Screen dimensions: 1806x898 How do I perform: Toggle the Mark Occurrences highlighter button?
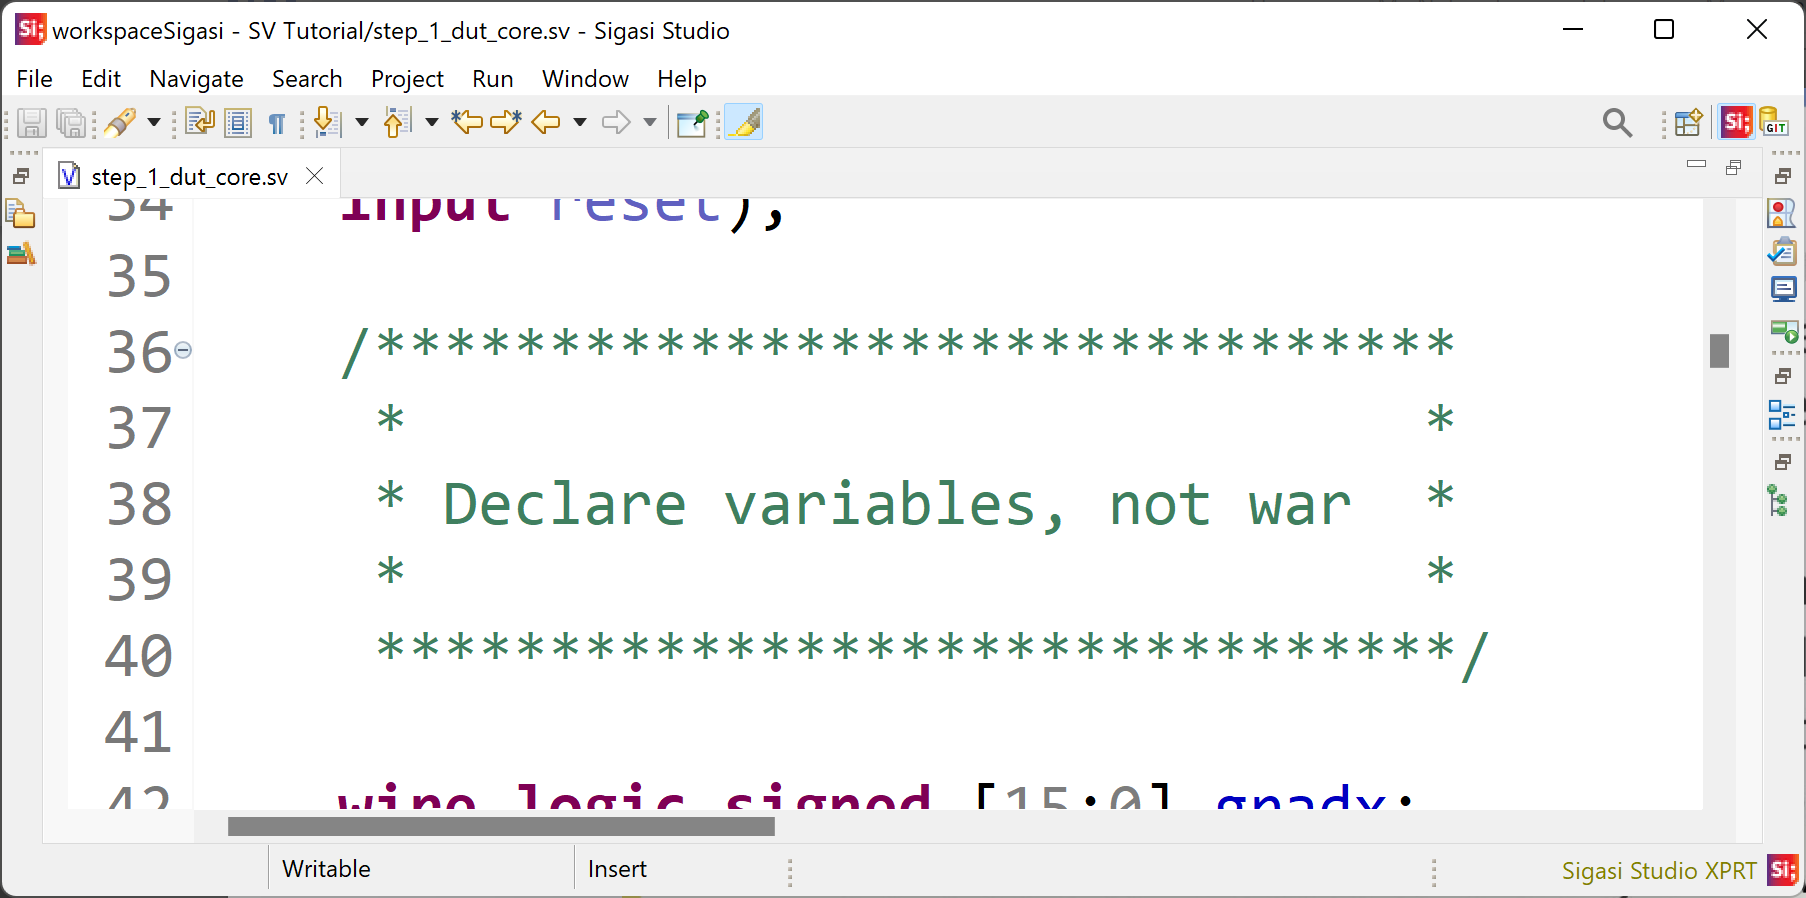pos(743,122)
